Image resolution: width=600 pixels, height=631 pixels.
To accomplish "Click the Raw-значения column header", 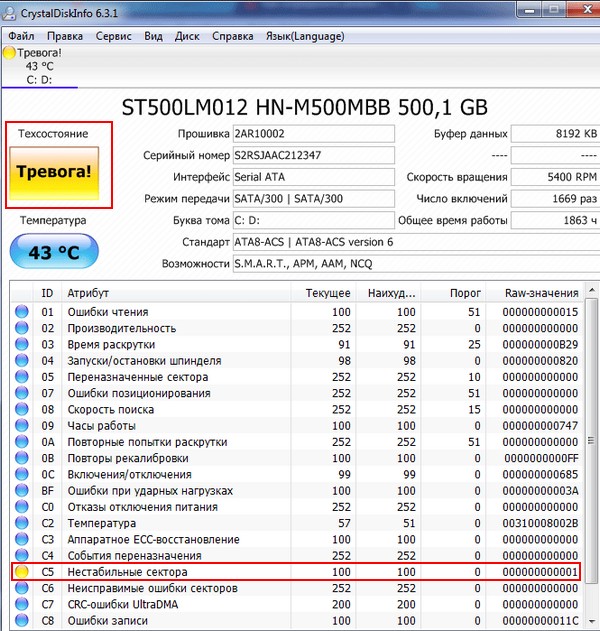I will (541, 293).
